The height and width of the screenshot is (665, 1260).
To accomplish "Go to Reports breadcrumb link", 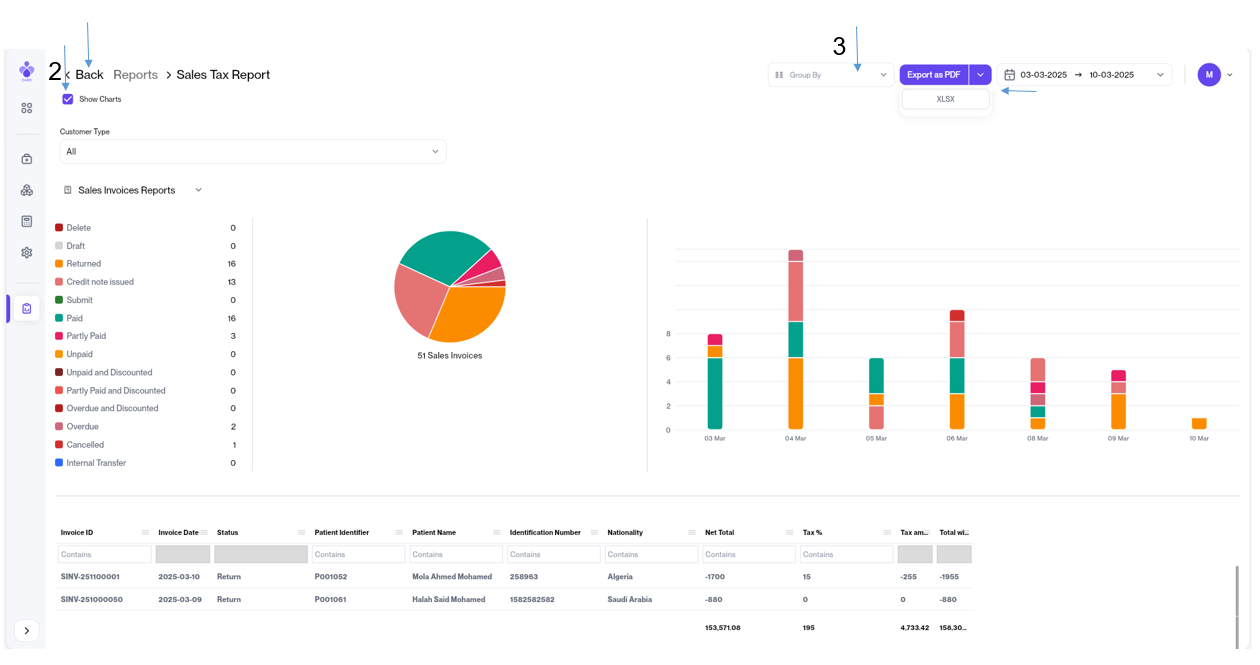I will [x=135, y=75].
